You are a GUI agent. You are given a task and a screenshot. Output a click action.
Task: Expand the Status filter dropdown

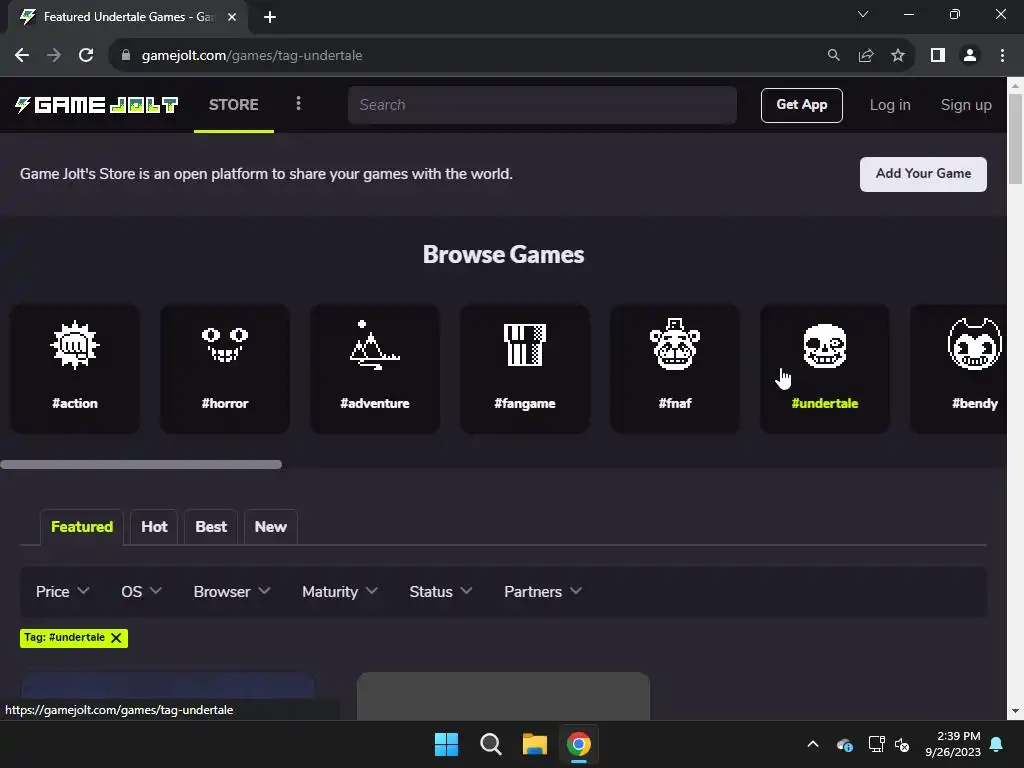[440, 592]
